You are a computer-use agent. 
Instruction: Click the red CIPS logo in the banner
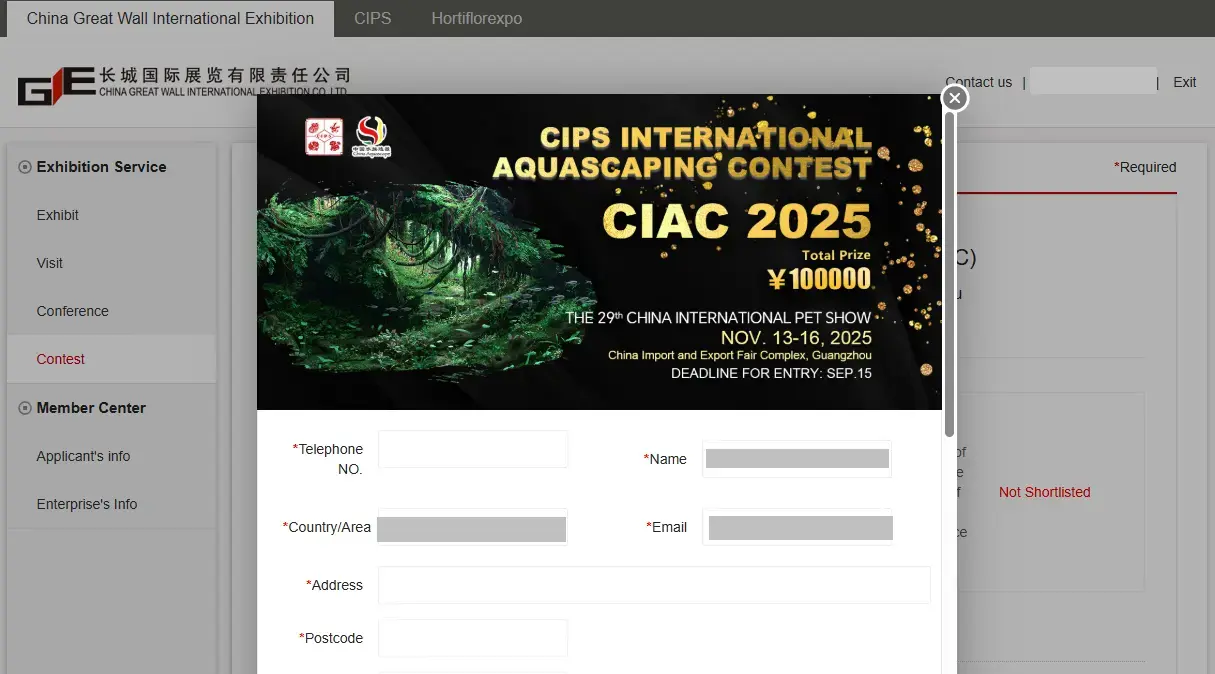(x=323, y=137)
